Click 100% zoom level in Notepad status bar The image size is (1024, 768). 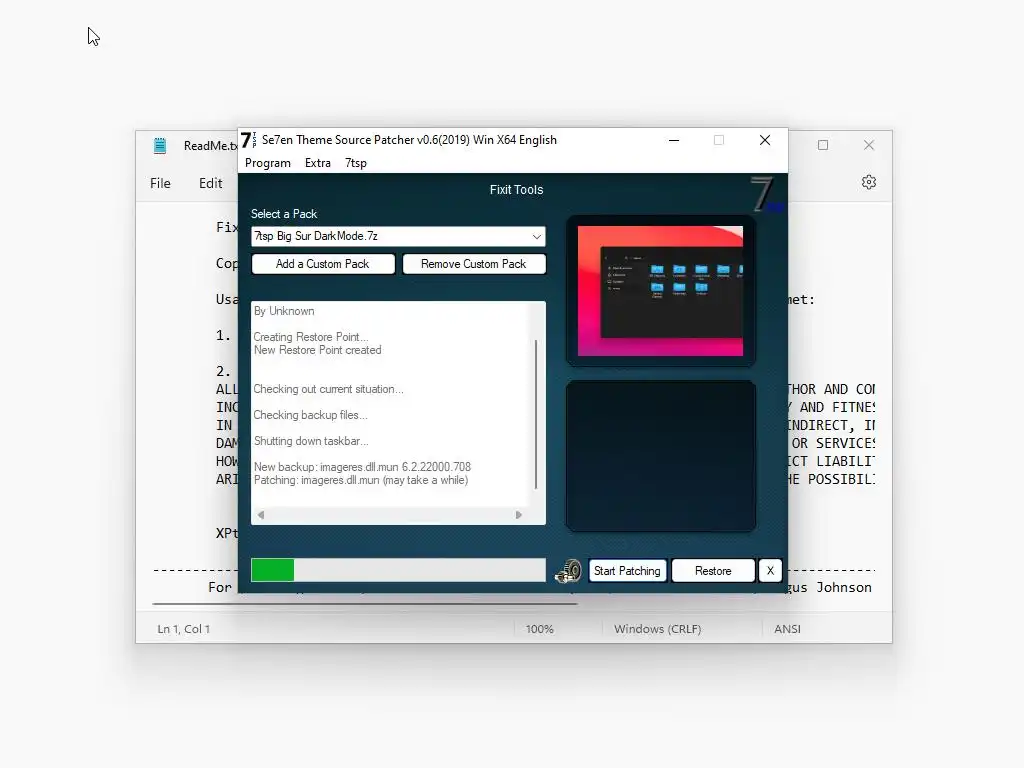539,629
